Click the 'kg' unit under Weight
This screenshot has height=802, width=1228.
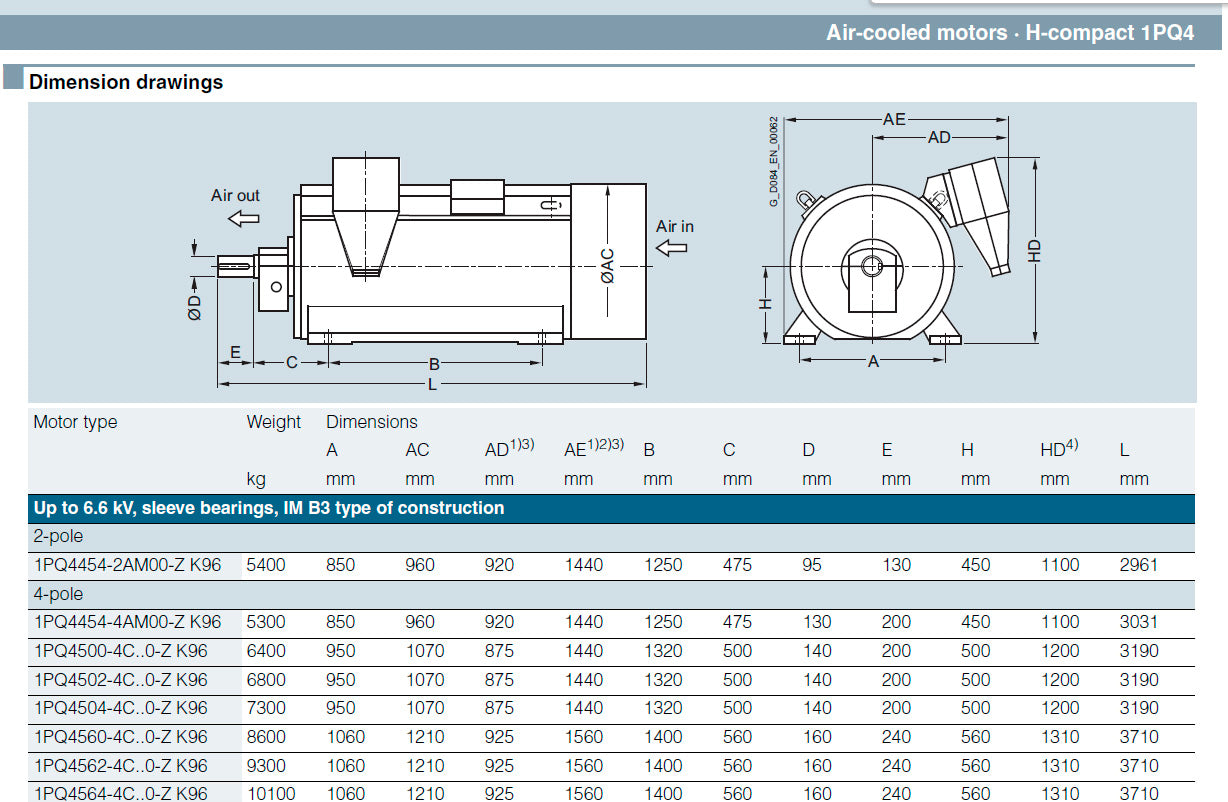click(x=256, y=479)
